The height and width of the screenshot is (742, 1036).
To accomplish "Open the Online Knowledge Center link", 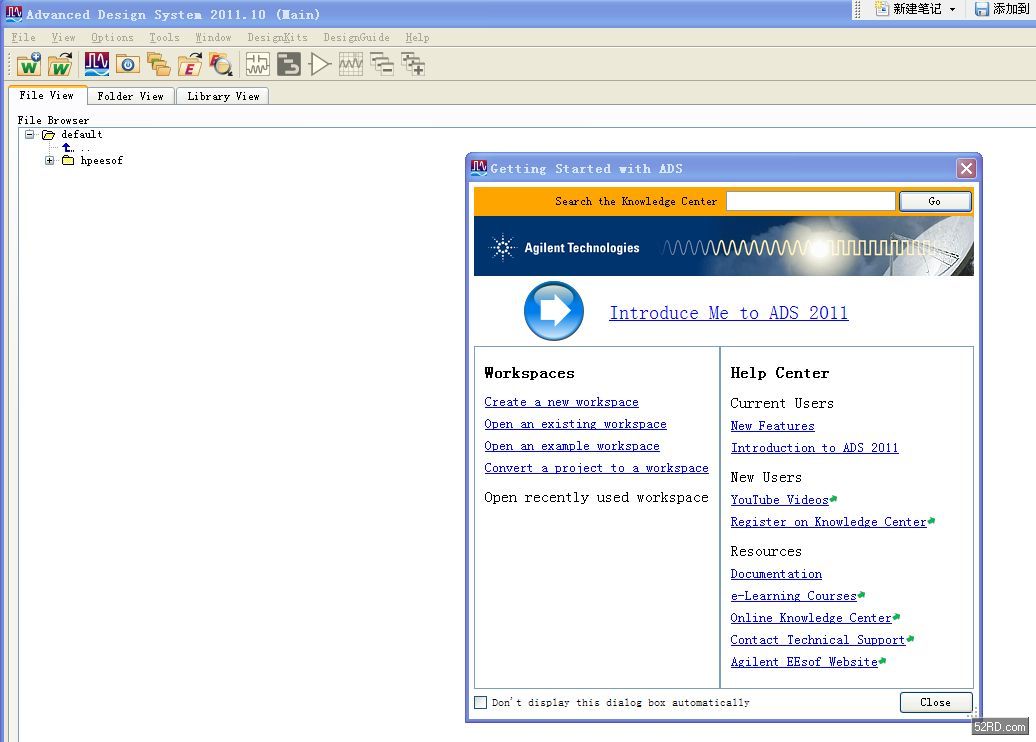I will pos(811,617).
